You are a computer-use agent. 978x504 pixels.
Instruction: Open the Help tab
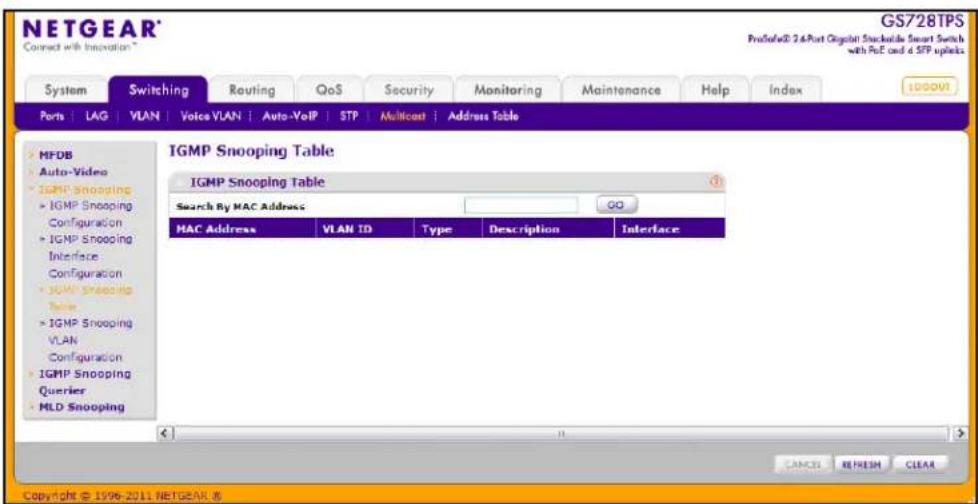[x=715, y=90]
